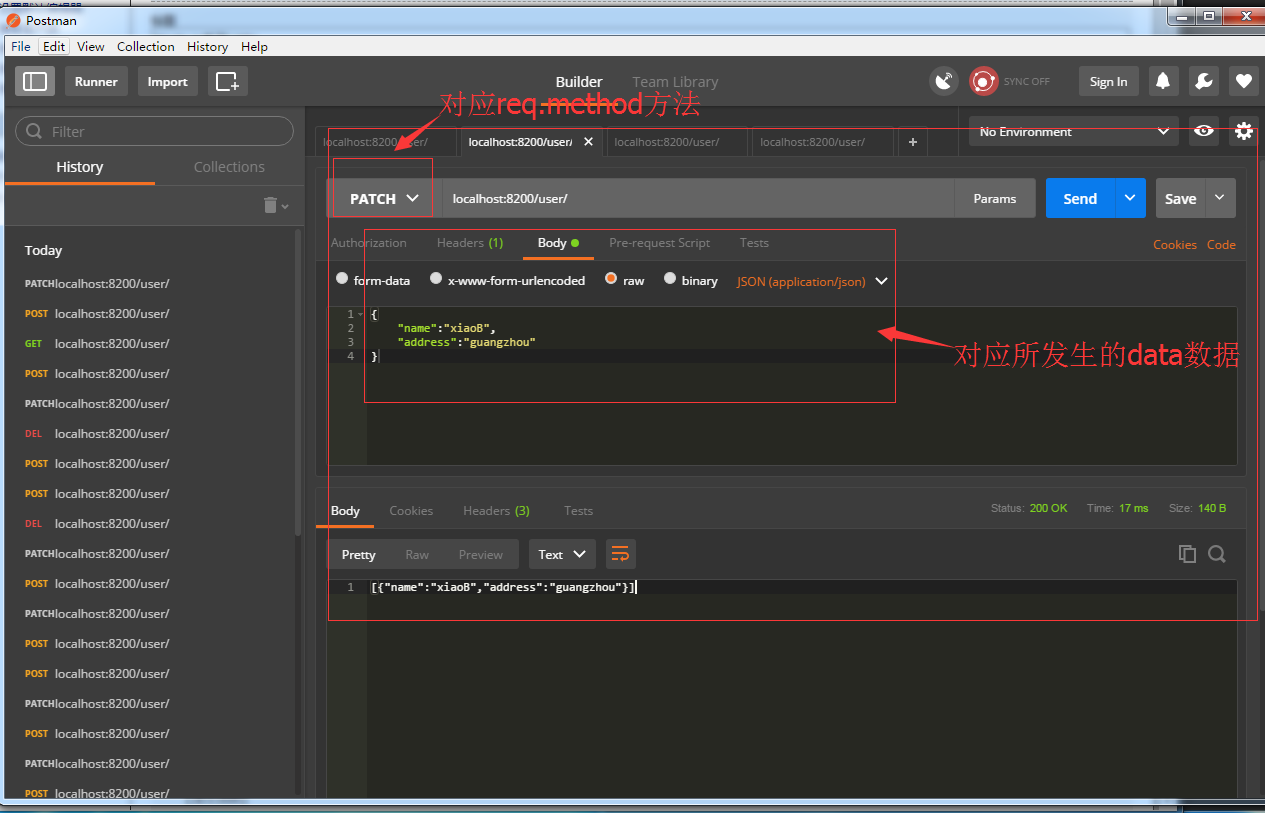The width and height of the screenshot is (1265, 813).
Task: Click the search magnifier in Filter box
Action: (35, 131)
